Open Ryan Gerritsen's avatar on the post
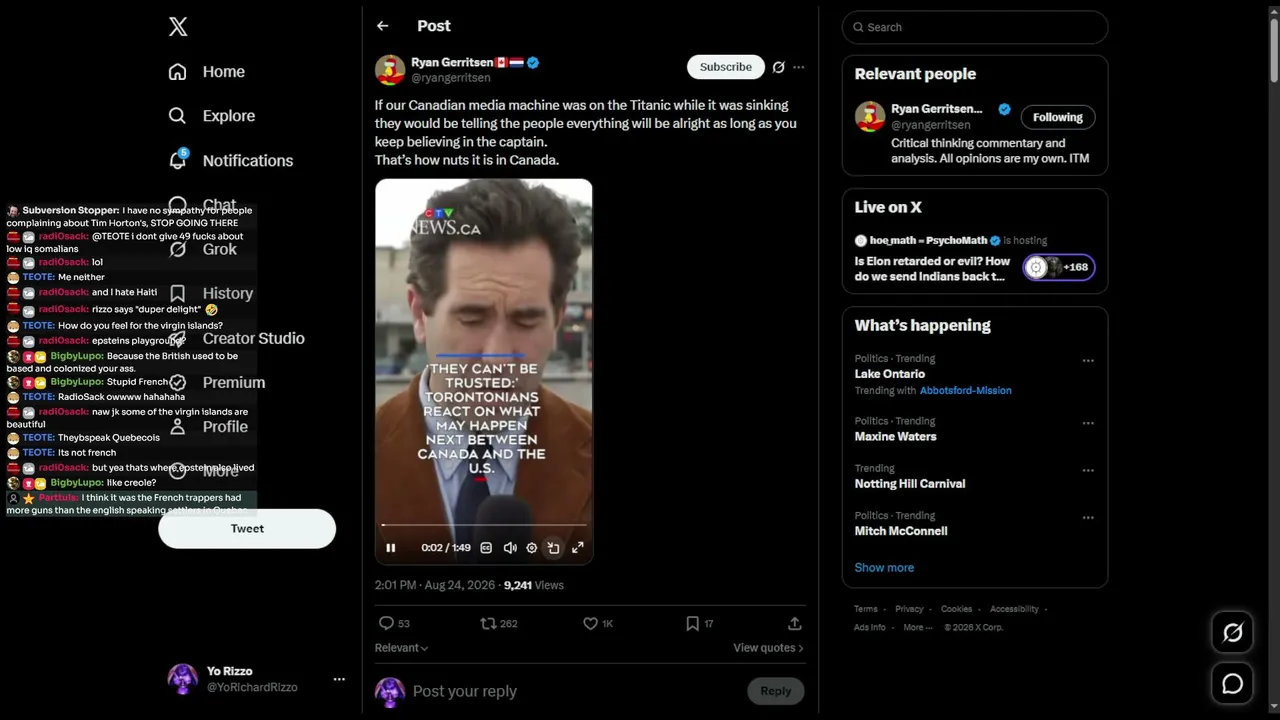This screenshot has width=1280, height=720. tap(390, 70)
